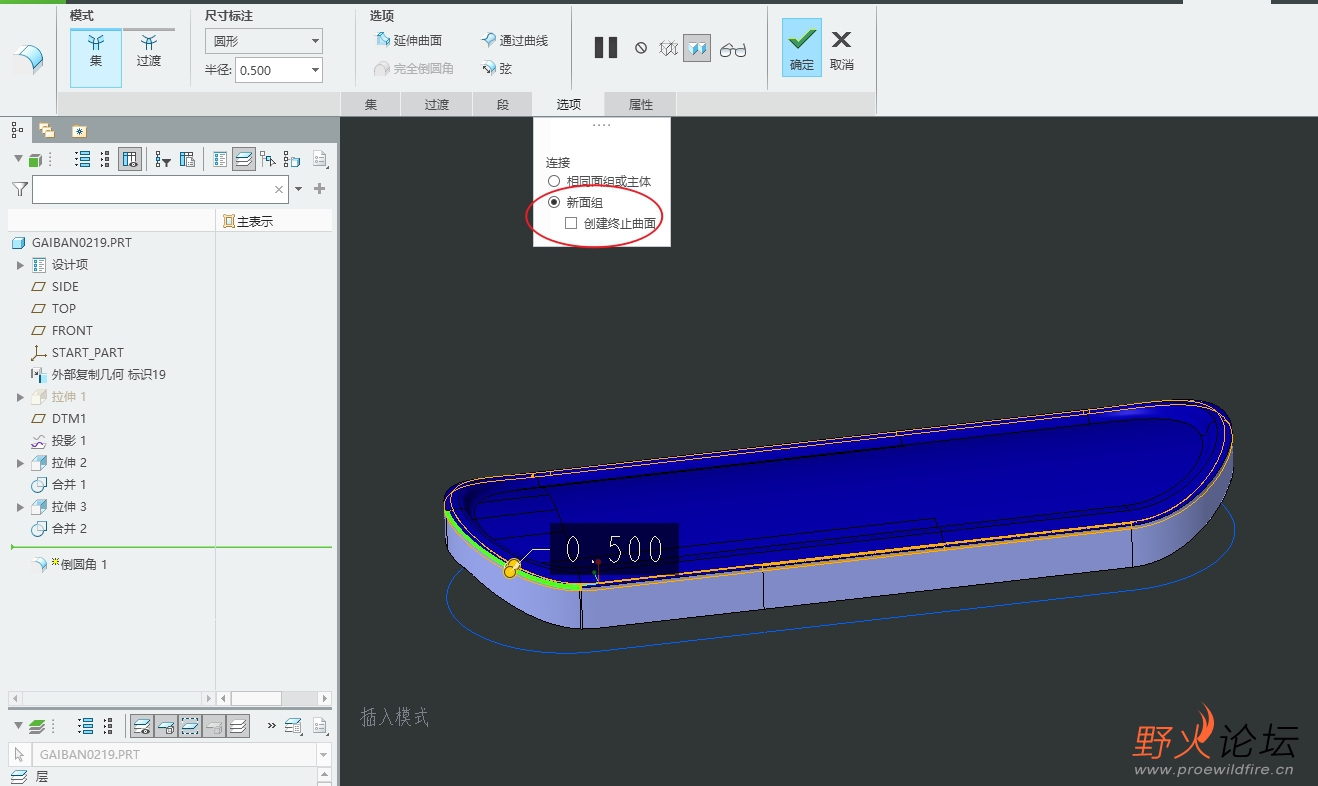Screen dimensions: 1318x786
Task: Open the 属性 panel tab
Action: point(641,104)
